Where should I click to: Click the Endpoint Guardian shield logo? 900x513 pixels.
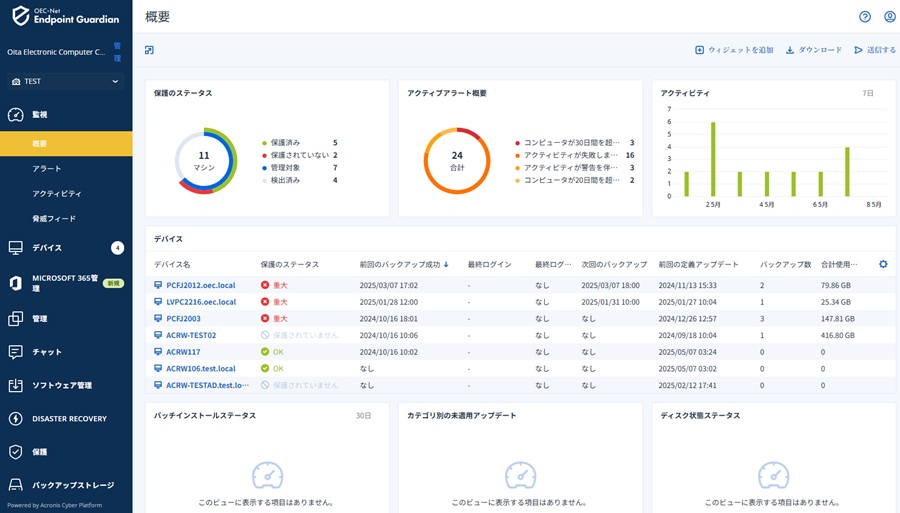click(21, 15)
